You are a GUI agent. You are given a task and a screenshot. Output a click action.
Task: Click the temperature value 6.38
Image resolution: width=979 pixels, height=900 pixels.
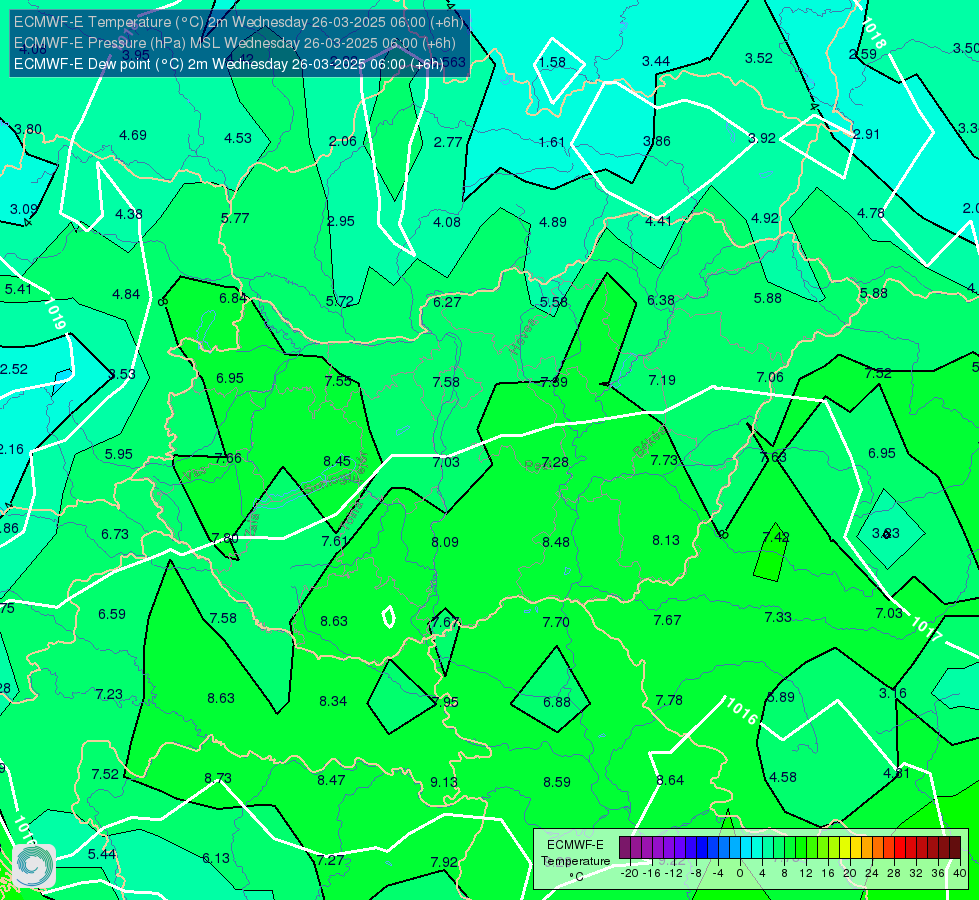click(x=661, y=300)
